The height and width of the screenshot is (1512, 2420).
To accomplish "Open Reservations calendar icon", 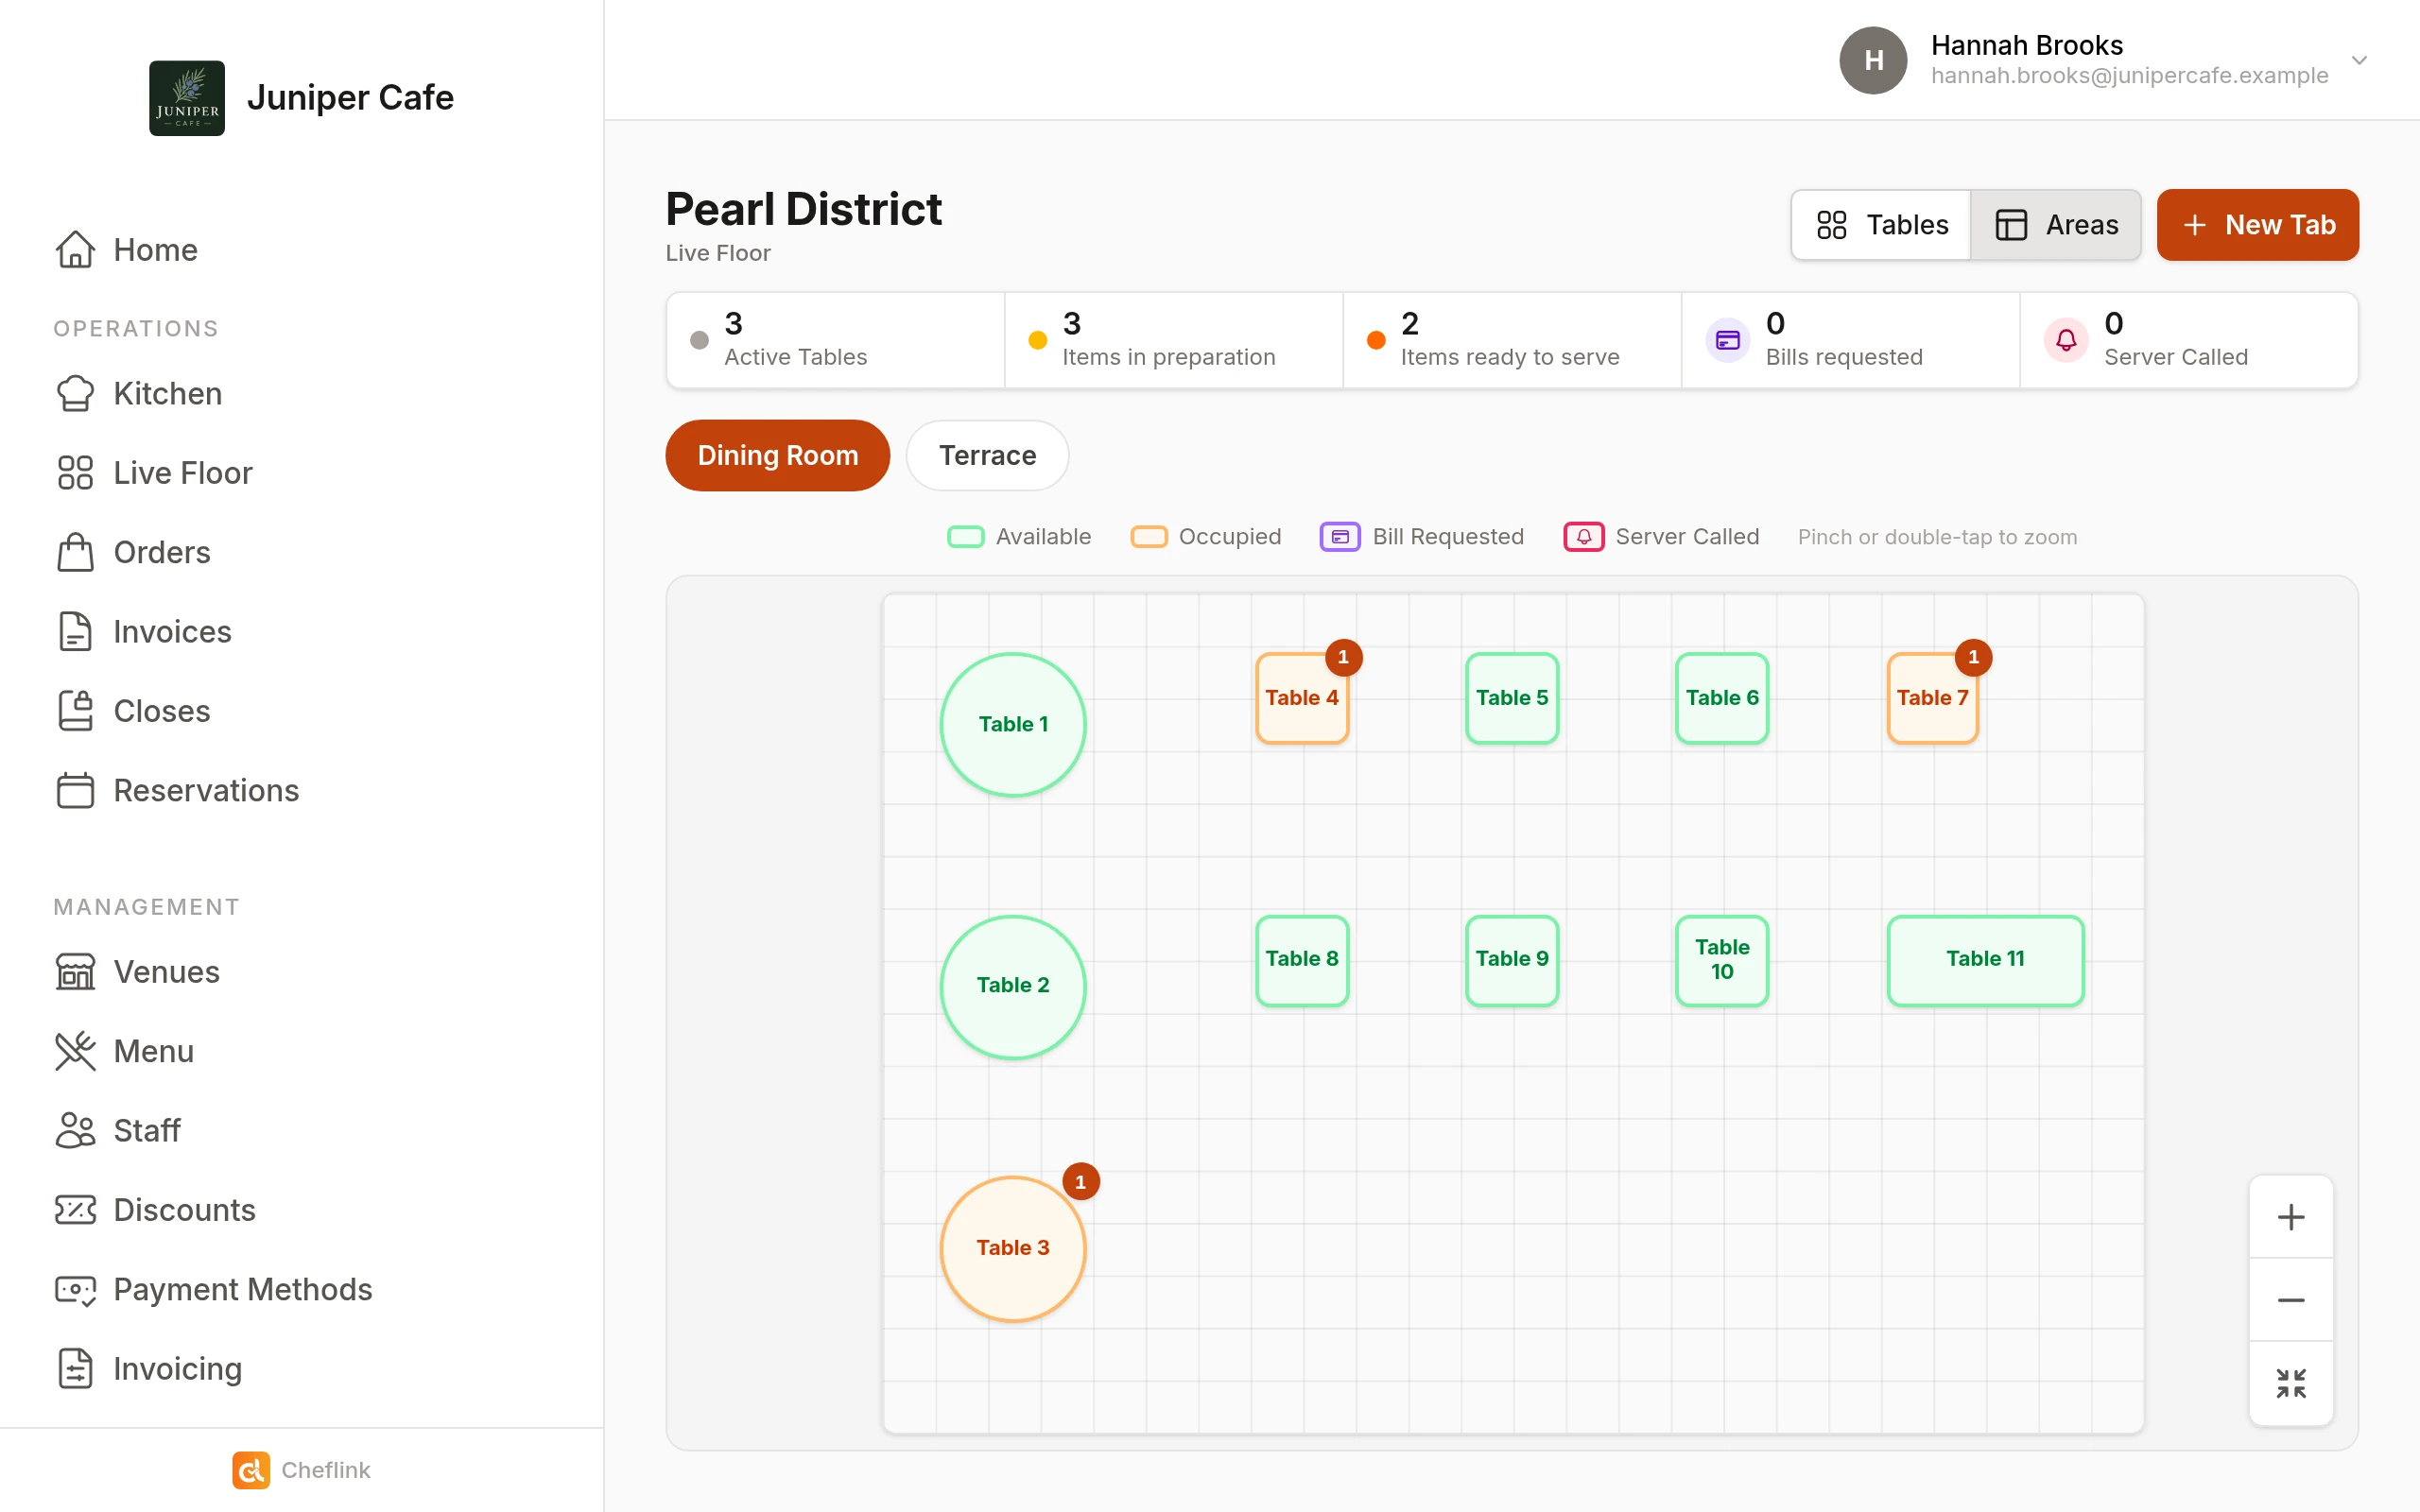I will click(75, 790).
